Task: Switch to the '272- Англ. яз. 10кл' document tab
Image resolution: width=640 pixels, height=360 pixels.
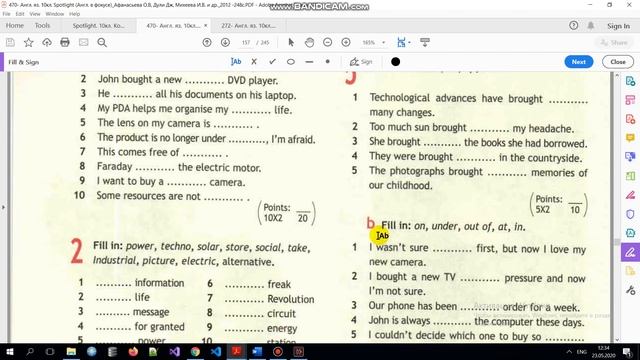Action: point(248,25)
